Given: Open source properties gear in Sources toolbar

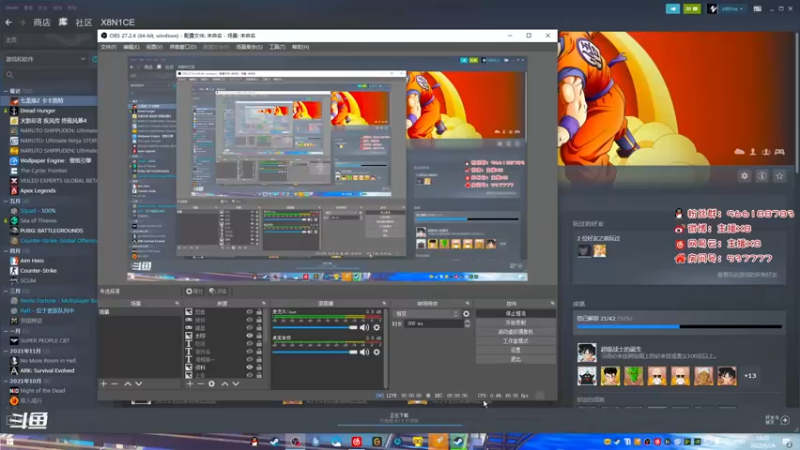Looking at the screenshot, I should [x=212, y=384].
